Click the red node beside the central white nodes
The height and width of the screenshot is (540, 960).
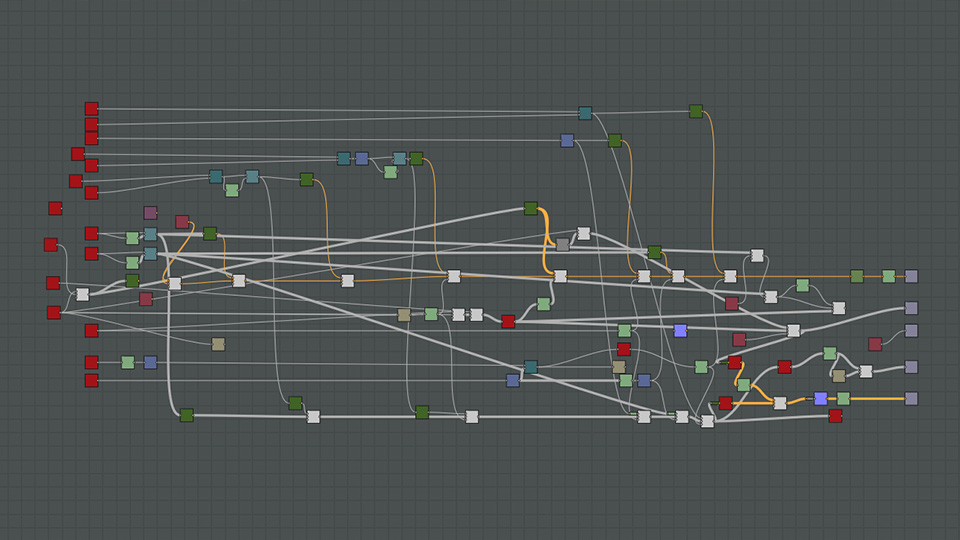pyautogui.click(x=508, y=321)
